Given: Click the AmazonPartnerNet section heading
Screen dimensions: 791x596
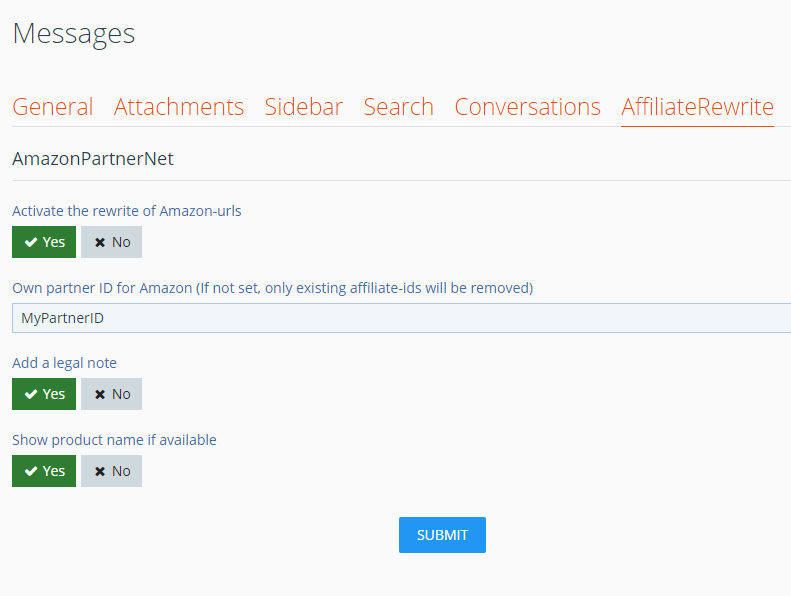Looking at the screenshot, I should (x=93, y=158).
